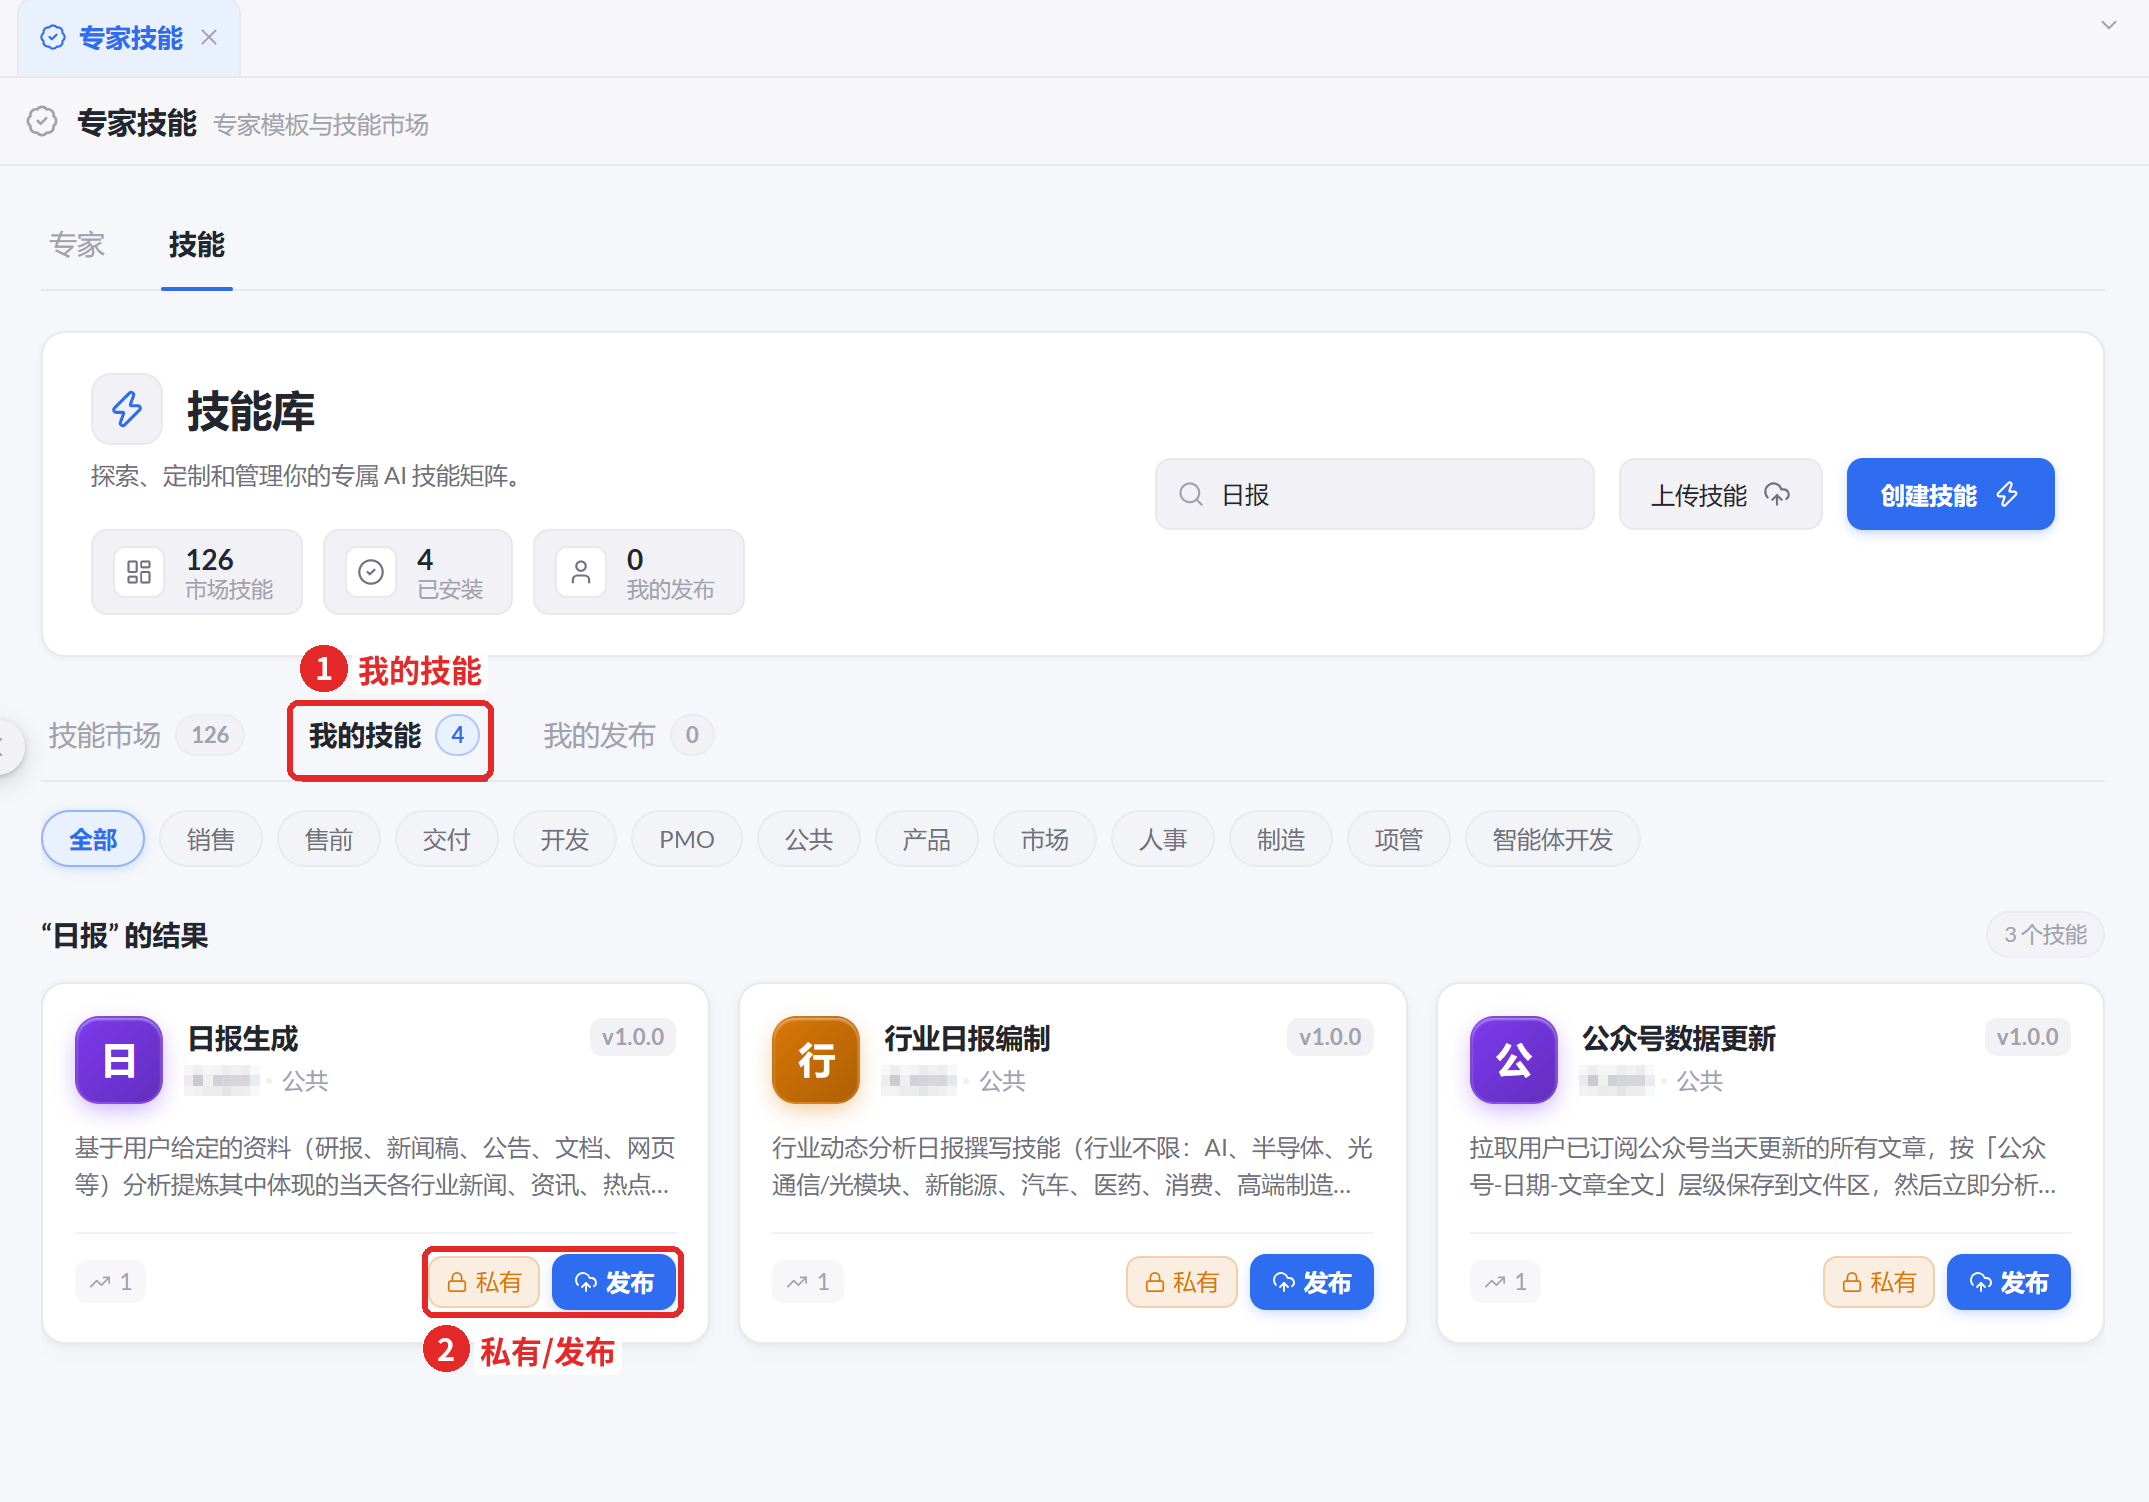Open the 我的发布 tab with count 0
Screen dimensions: 2149x1502
point(628,736)
